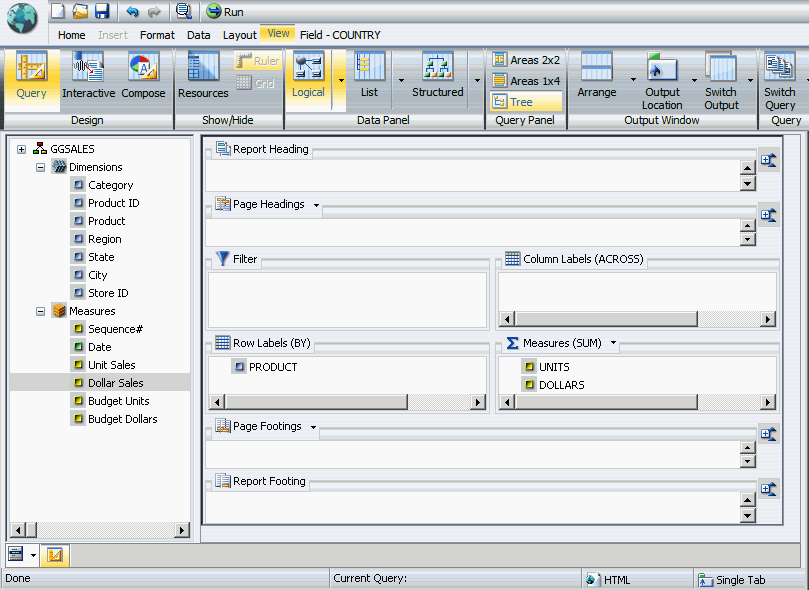
Task: Toggle the Resources panel
Action: [x=203, y=75]
